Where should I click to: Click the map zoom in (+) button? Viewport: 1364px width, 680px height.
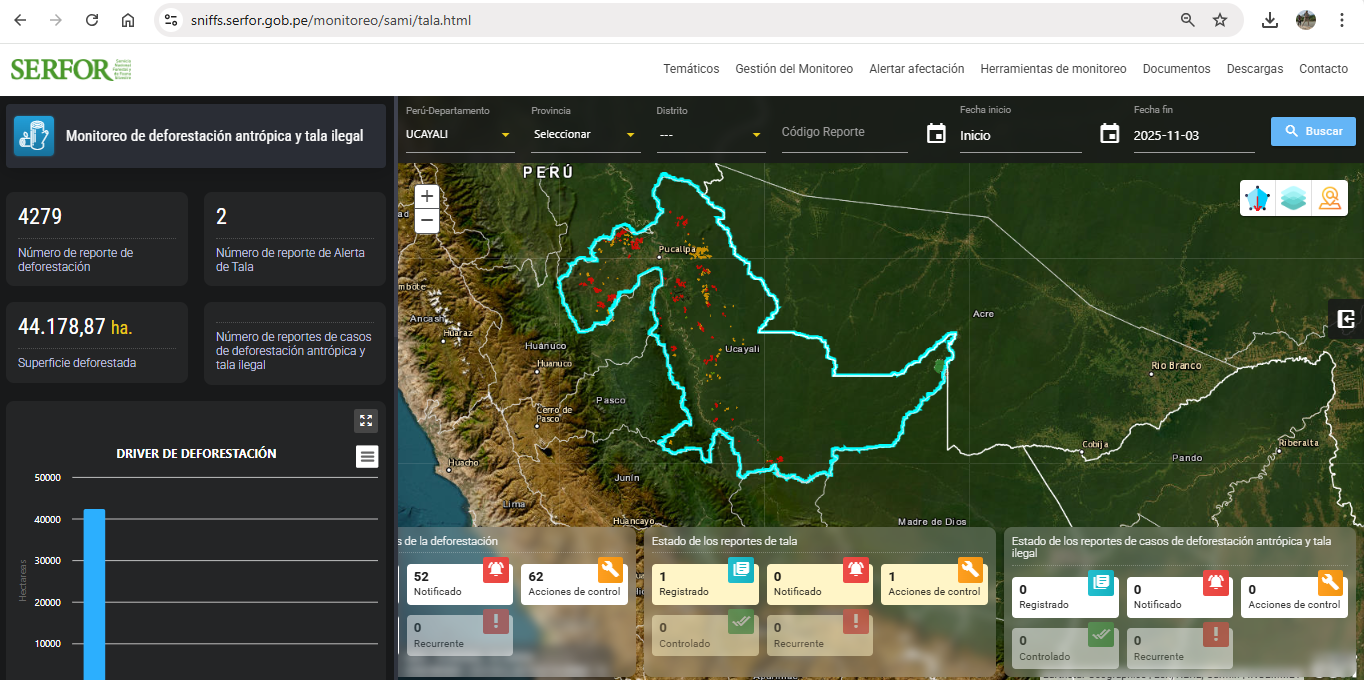point(427,197)
